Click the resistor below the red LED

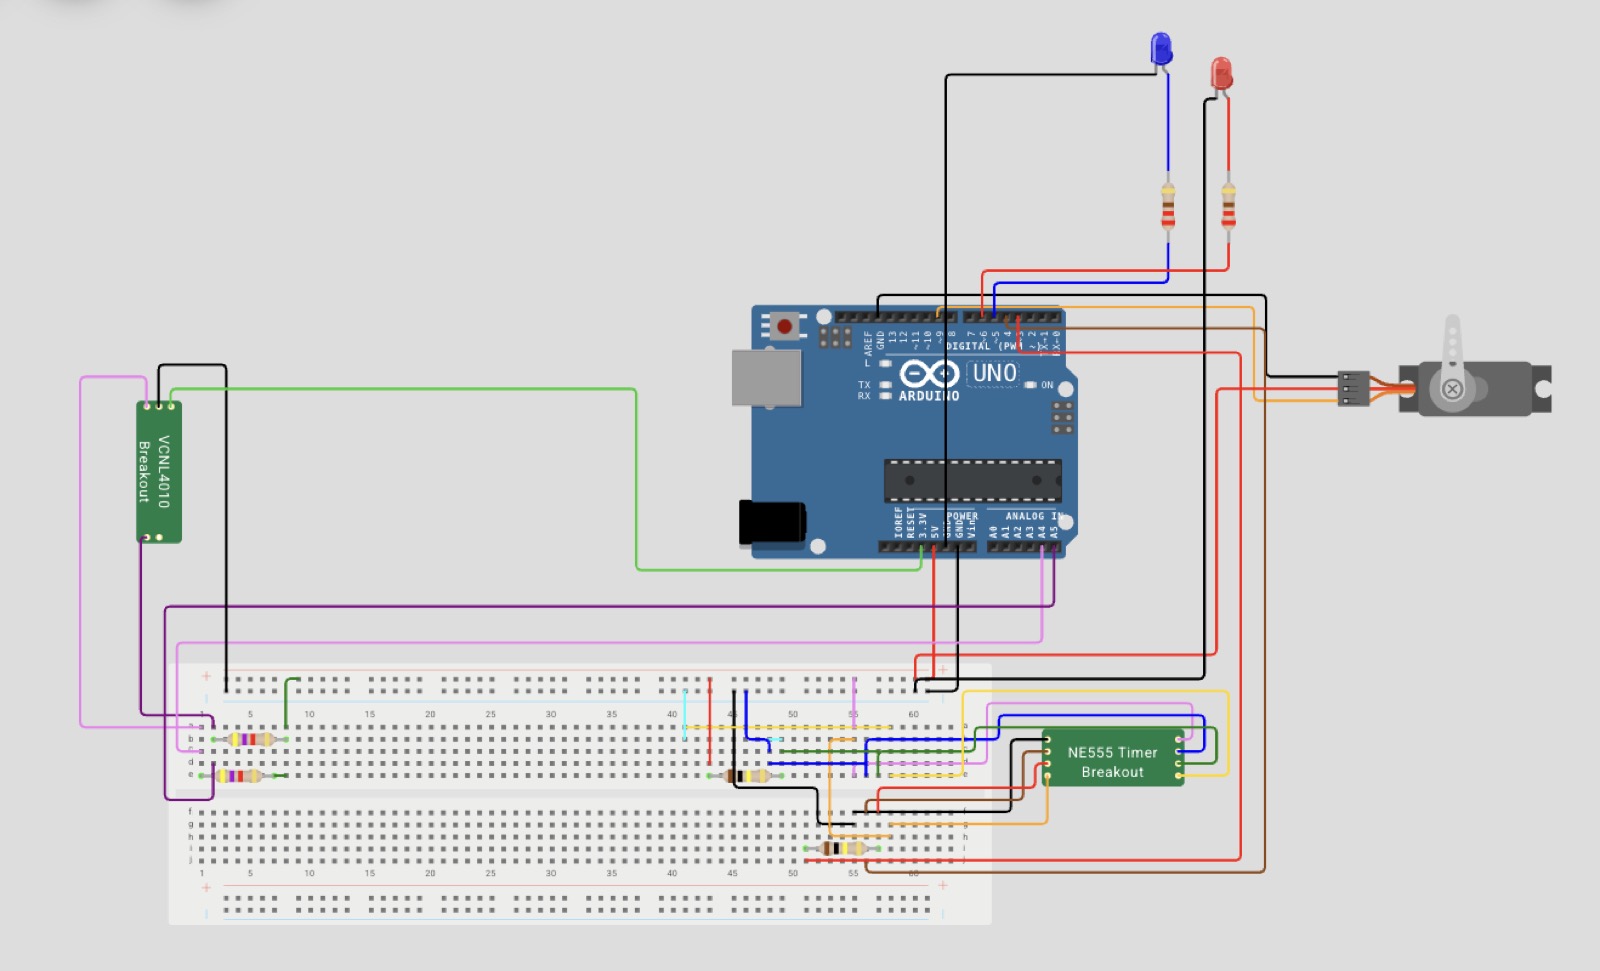tap(1228, 205)
